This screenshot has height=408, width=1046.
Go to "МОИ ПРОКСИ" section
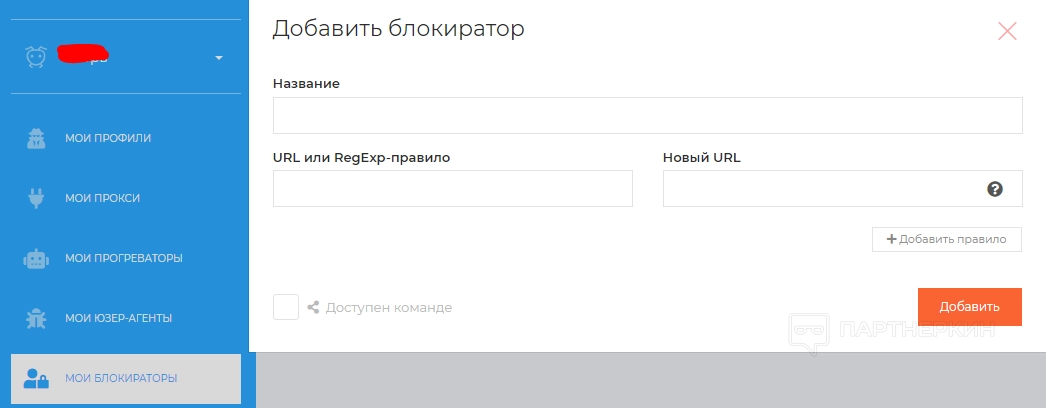pyautogui.click(x=102, y=198)
